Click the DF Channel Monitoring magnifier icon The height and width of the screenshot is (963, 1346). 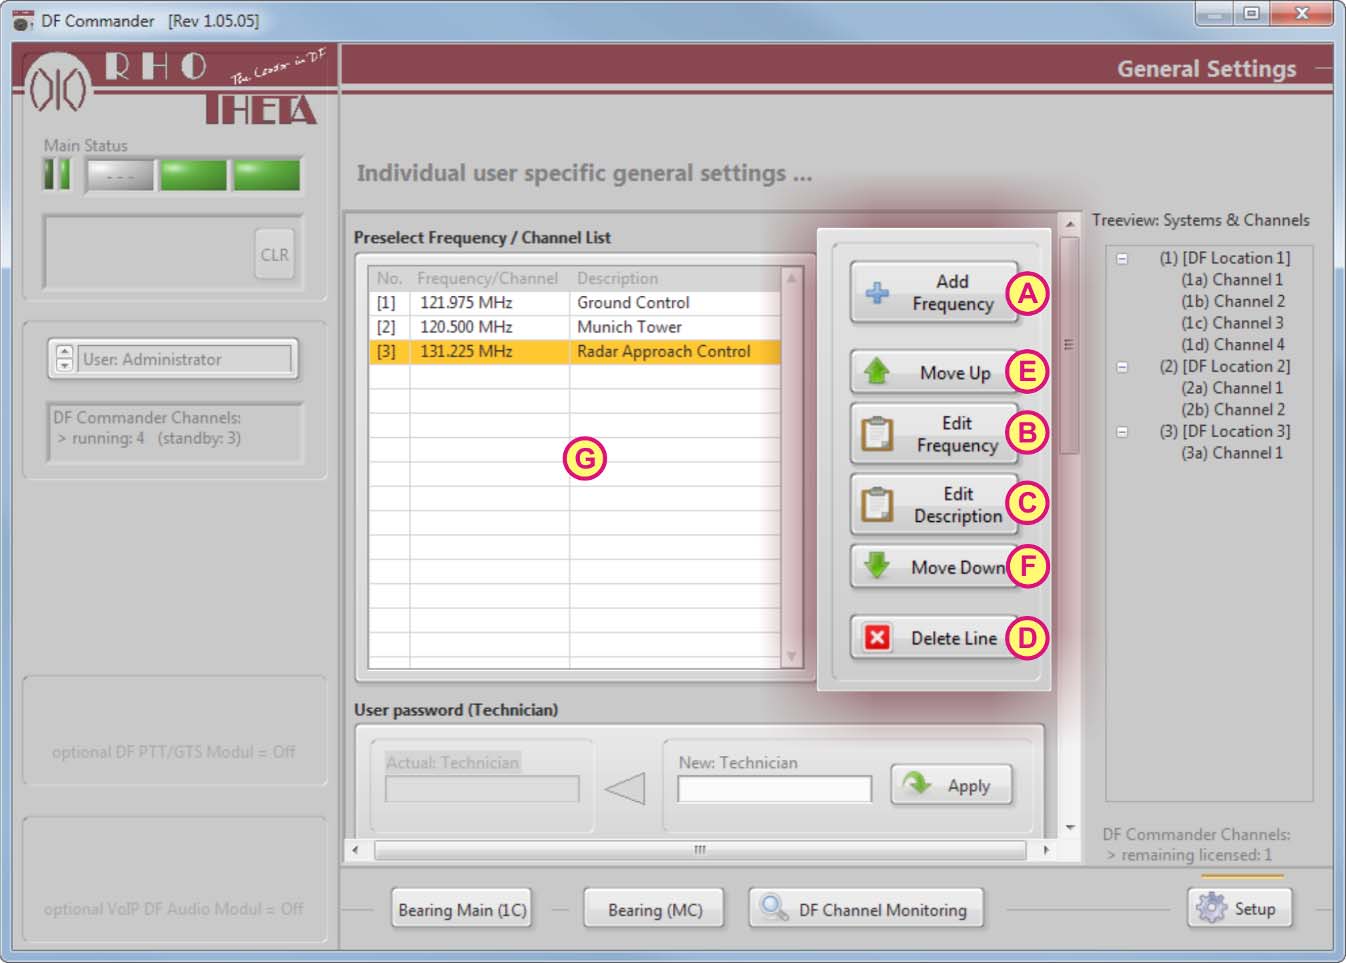[x=773, y=907]
